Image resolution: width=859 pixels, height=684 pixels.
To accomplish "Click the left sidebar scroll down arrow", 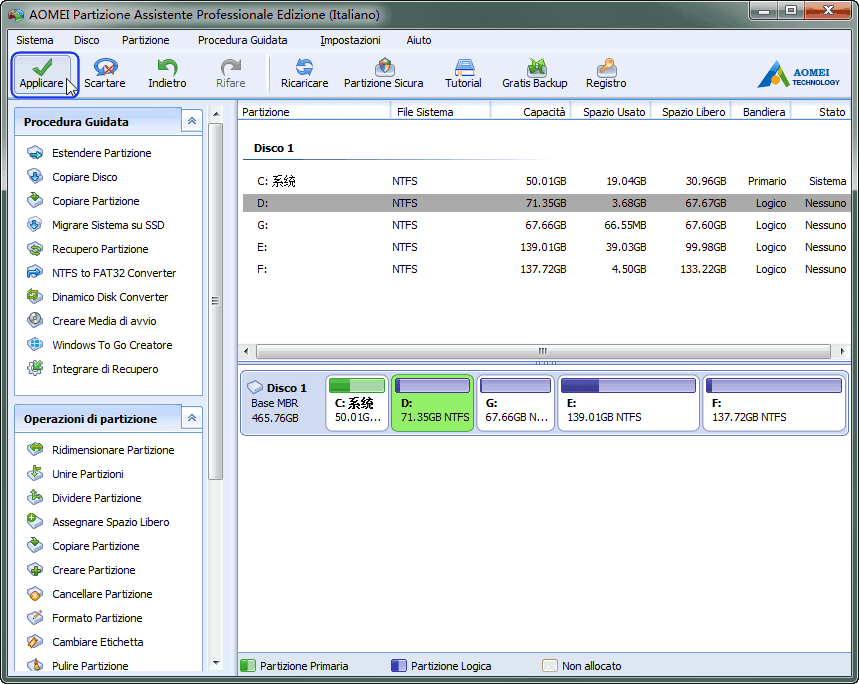I will [x=216, y=663].
